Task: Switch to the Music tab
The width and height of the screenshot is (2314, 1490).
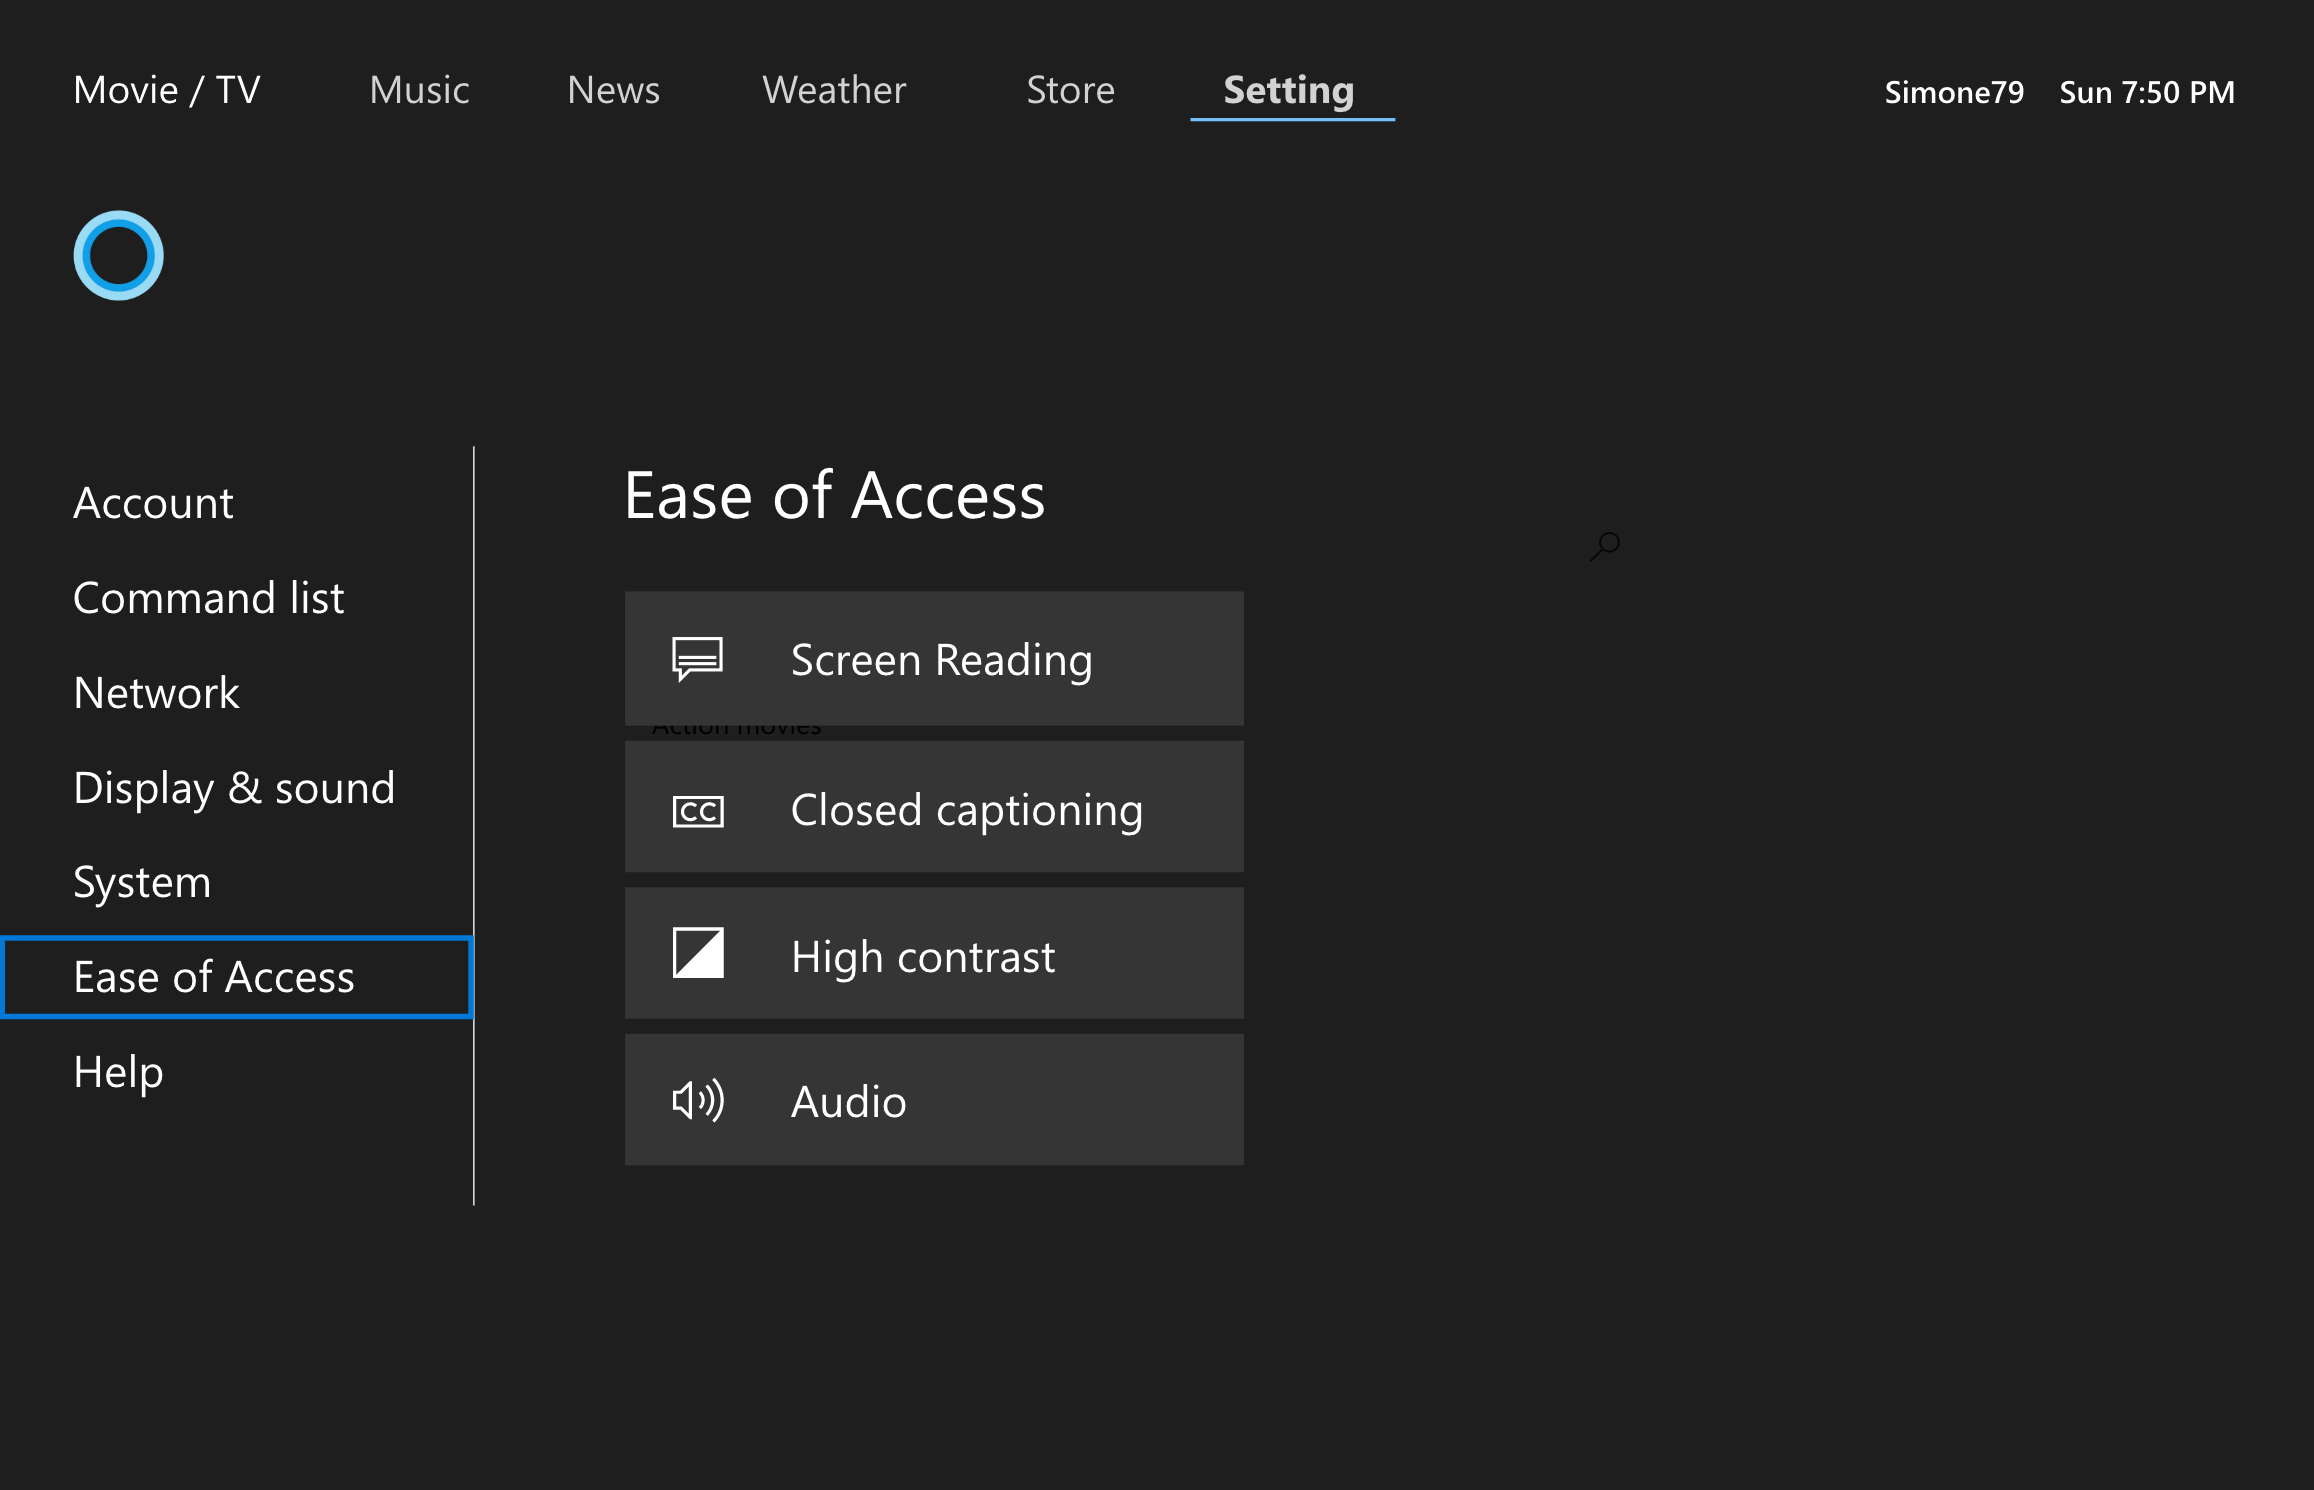Action: pyautogui.click(x=419, y=90)
